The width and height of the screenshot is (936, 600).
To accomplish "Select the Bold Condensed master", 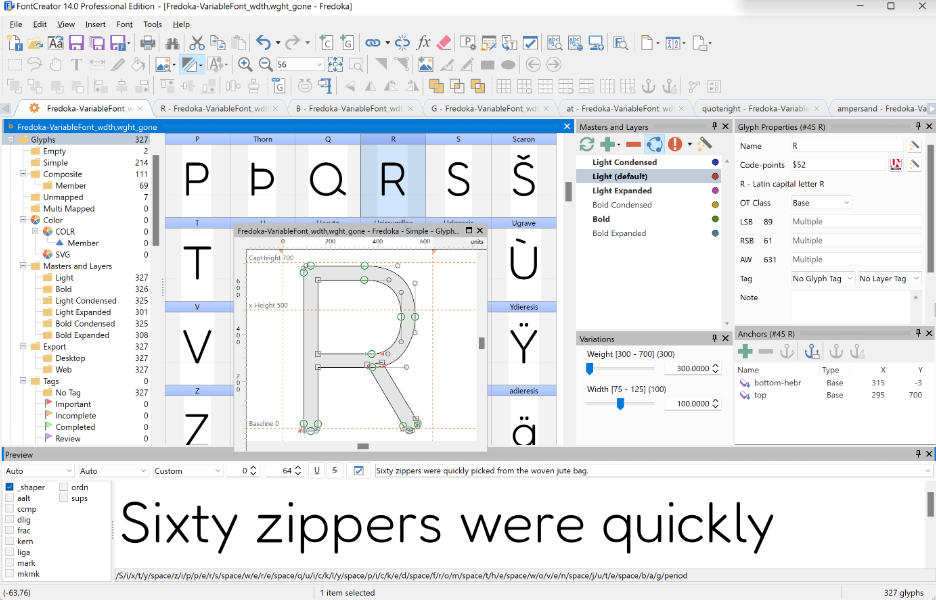I will (x=621, y=205).
